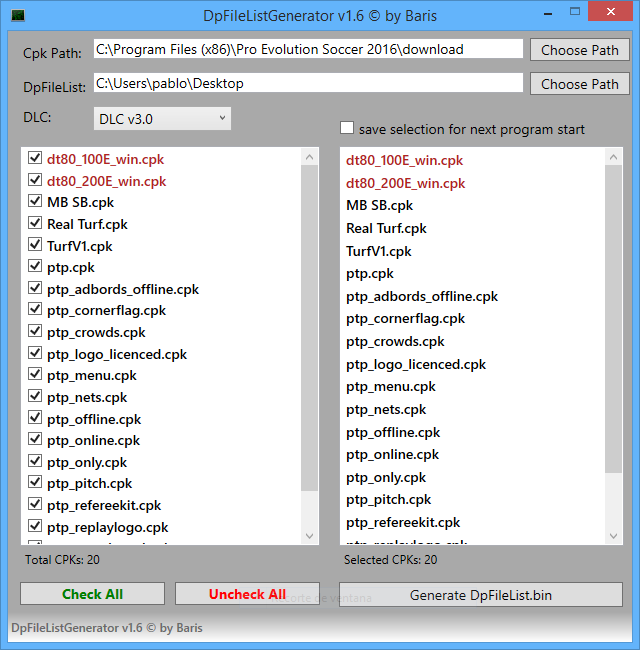This screenshot has height=650, width=640.
Task: Select dt80_200E_win.cpk in right list
Action: point(405,183)
